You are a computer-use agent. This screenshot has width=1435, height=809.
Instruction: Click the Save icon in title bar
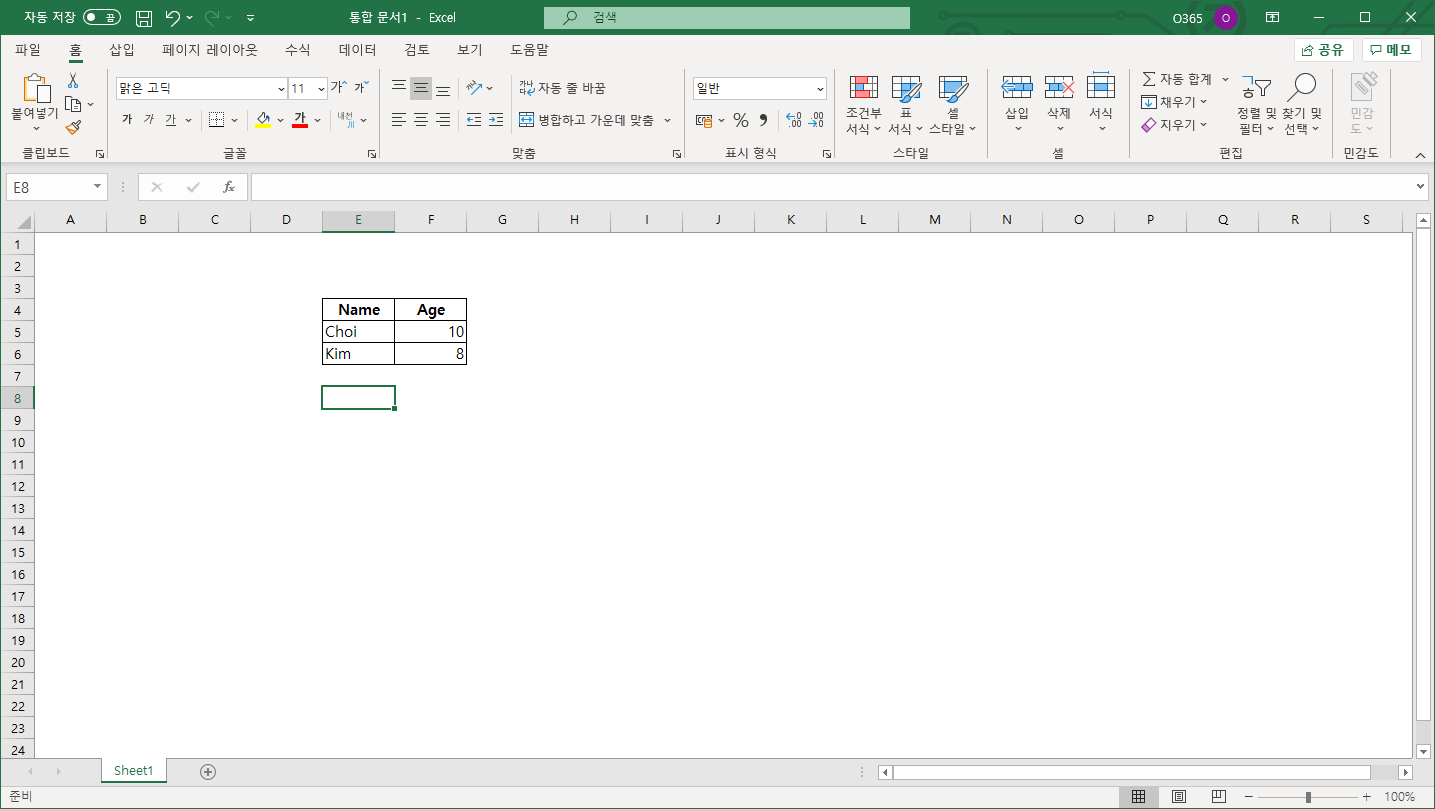144,18
